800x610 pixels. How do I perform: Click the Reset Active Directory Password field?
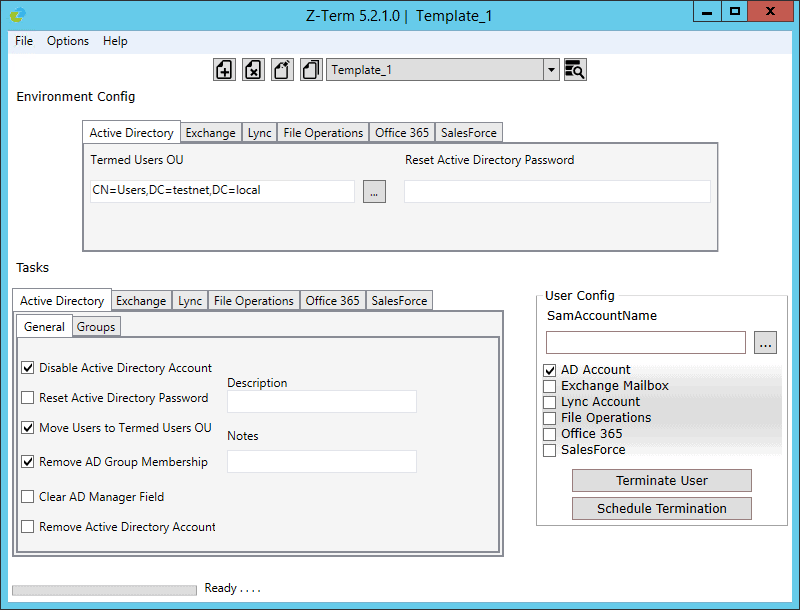557,191
